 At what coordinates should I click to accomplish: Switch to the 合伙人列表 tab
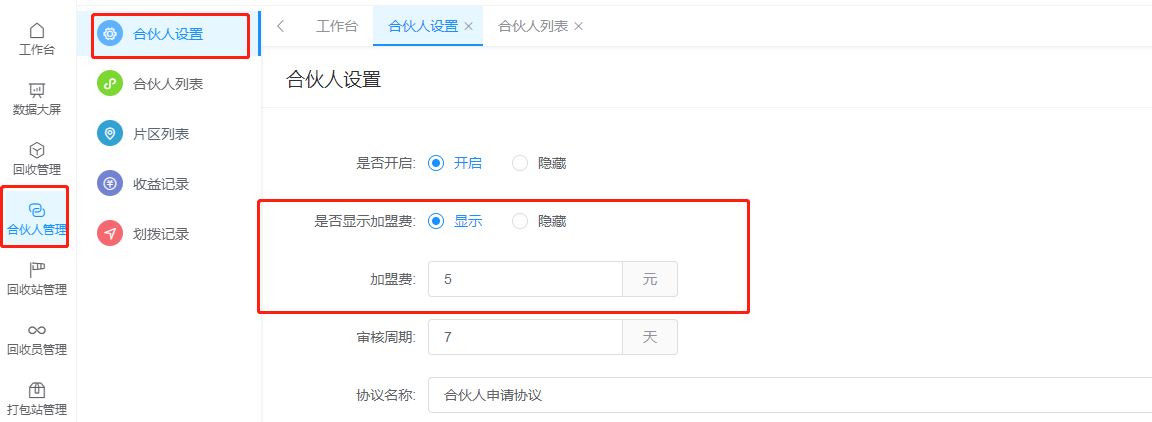533,26
